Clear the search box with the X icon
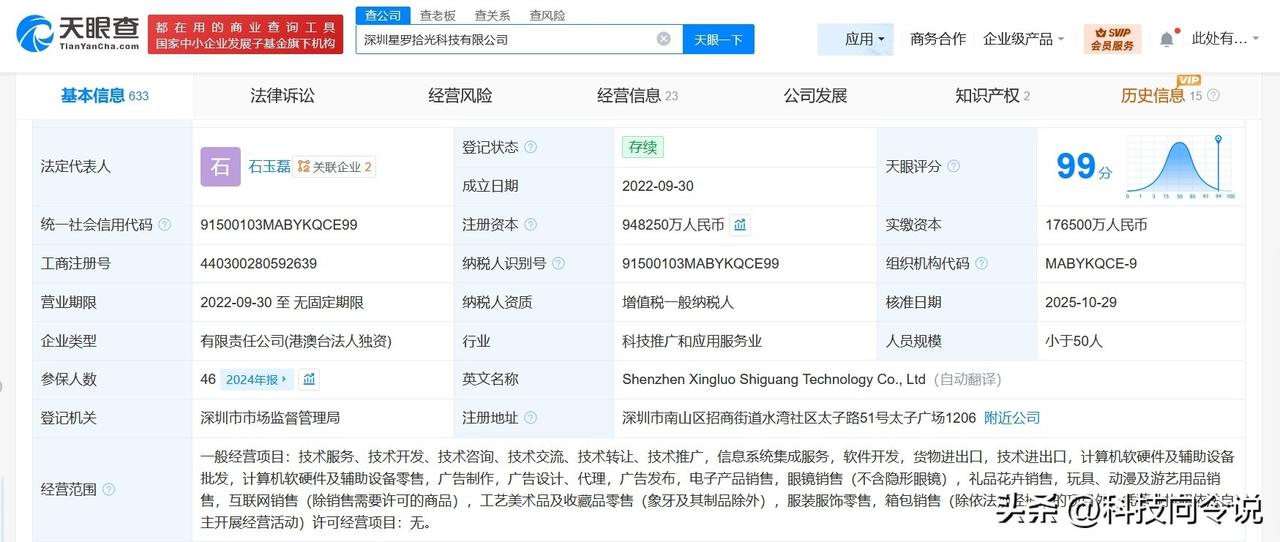 [664, 39]
